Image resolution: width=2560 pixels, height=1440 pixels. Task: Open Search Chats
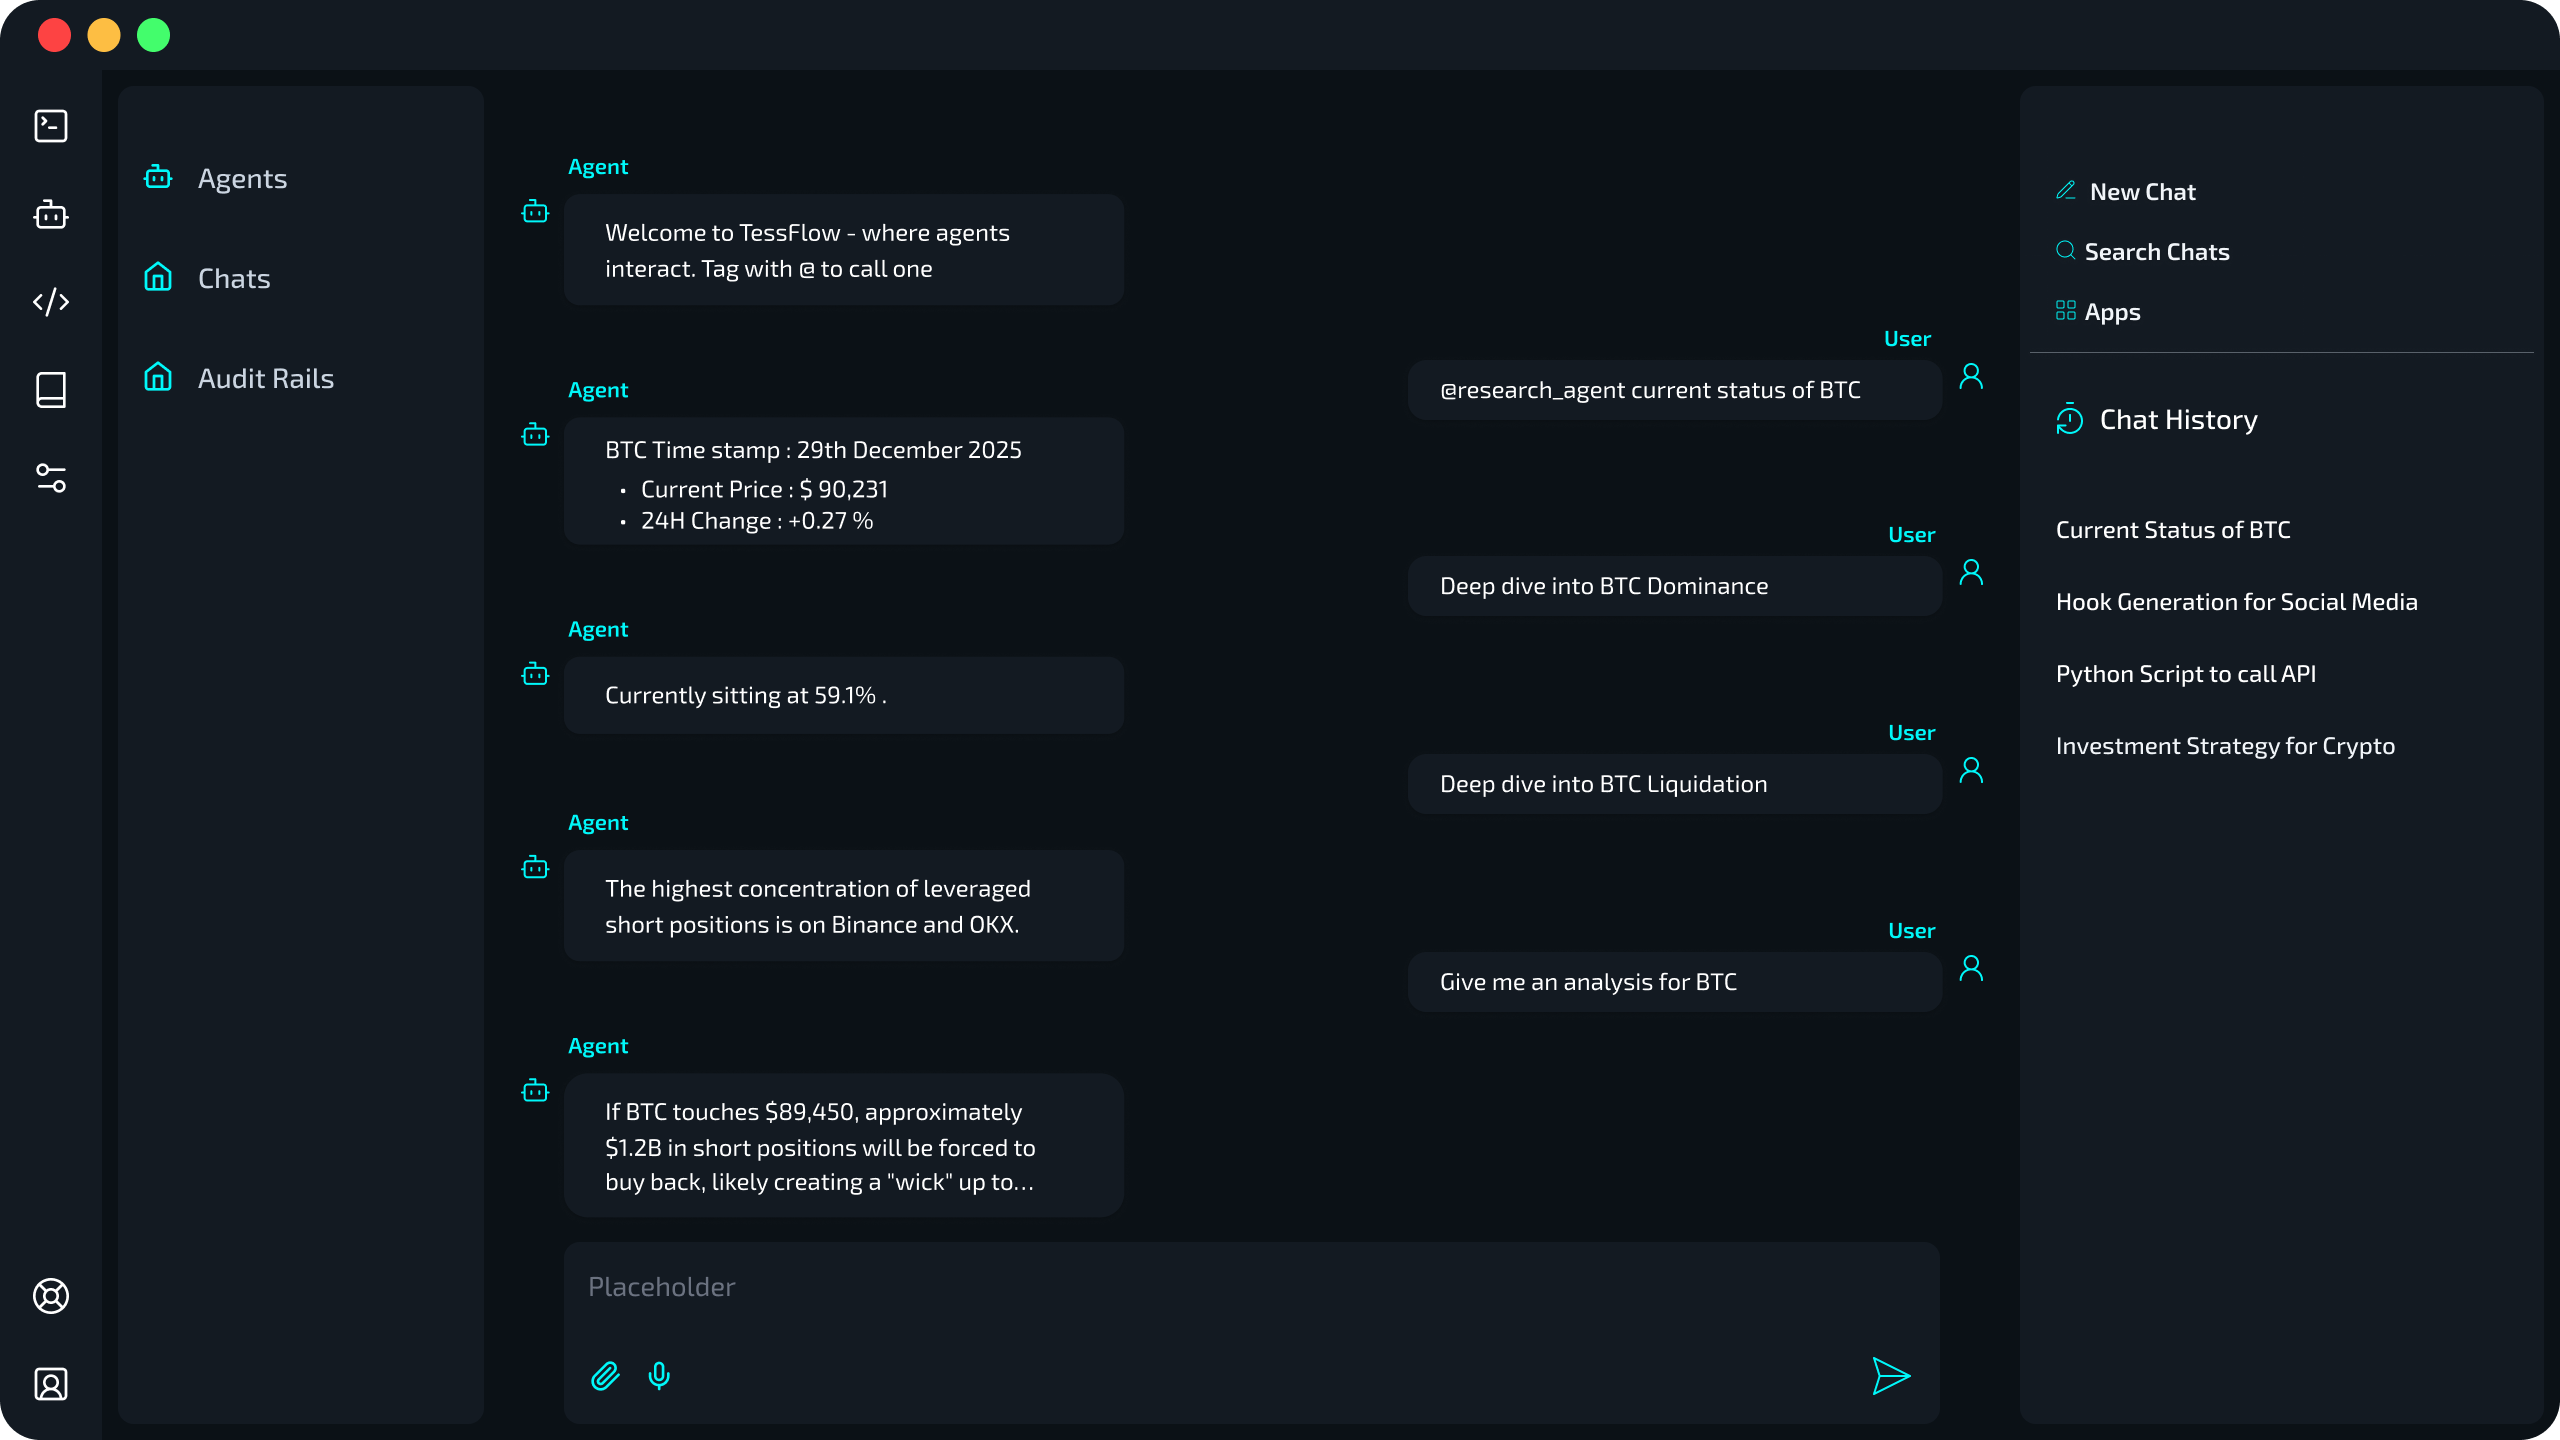[x=2156, y=252]
